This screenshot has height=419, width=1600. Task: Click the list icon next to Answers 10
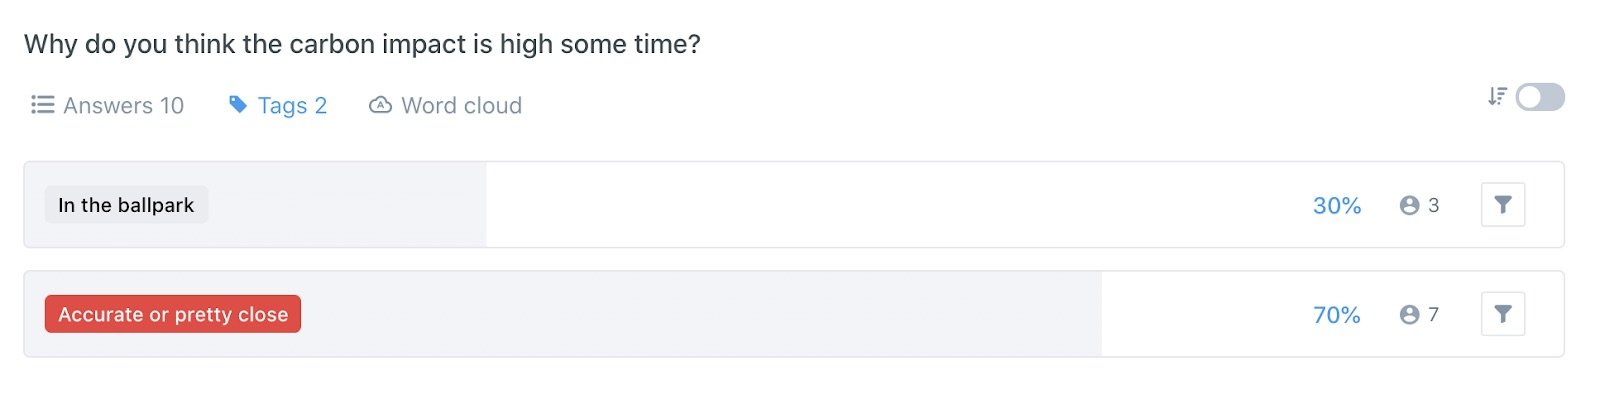(x=42, y=105)
